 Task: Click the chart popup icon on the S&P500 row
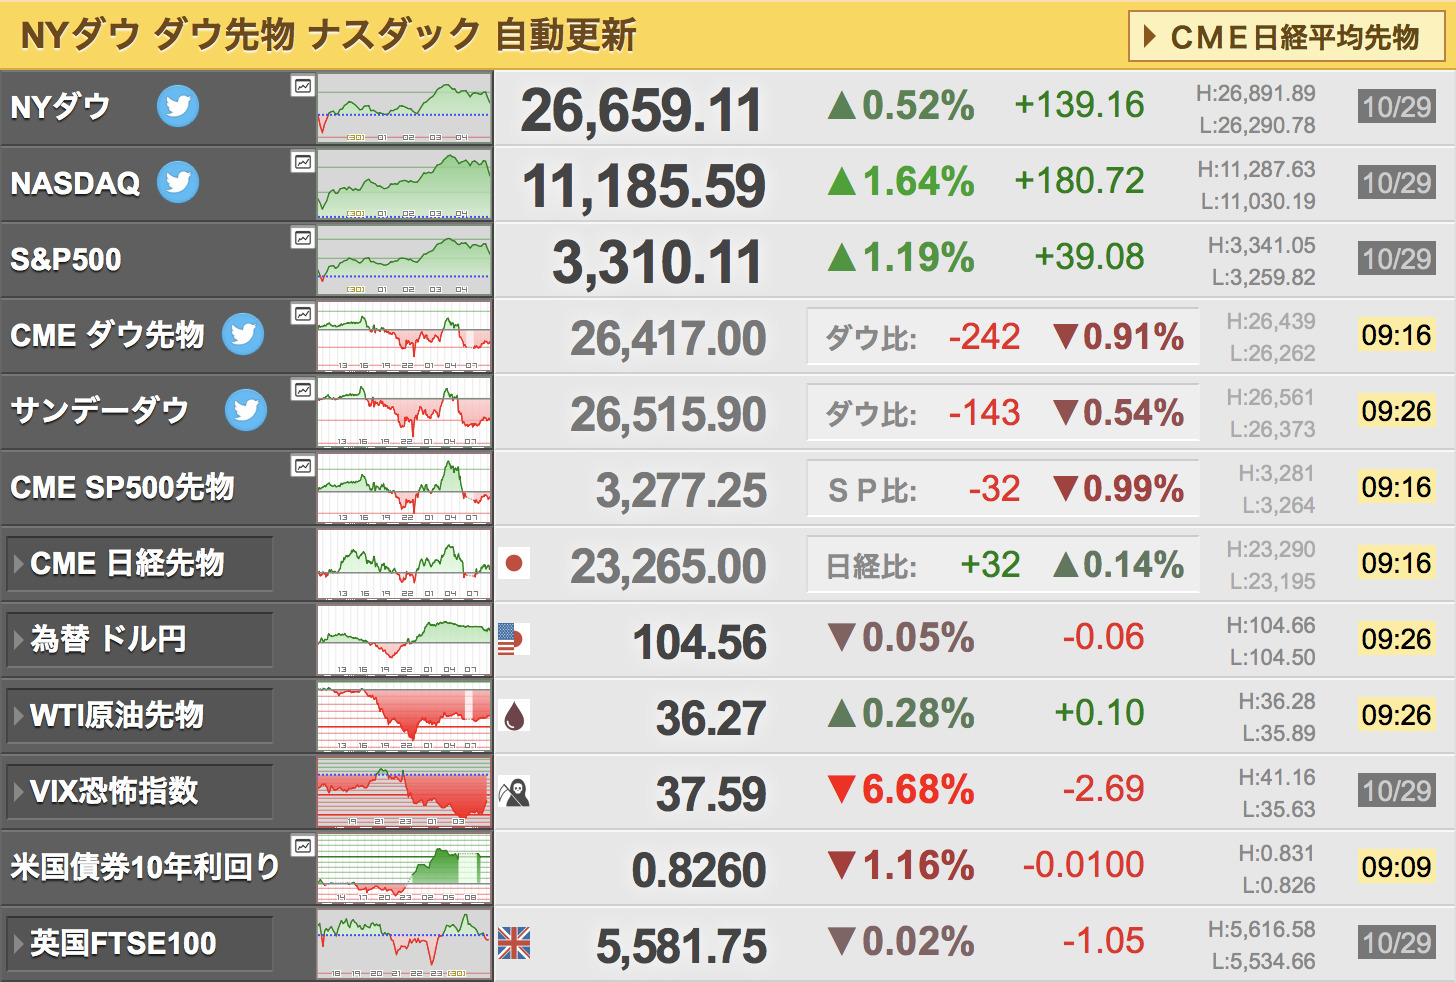(x=303, y=238)
